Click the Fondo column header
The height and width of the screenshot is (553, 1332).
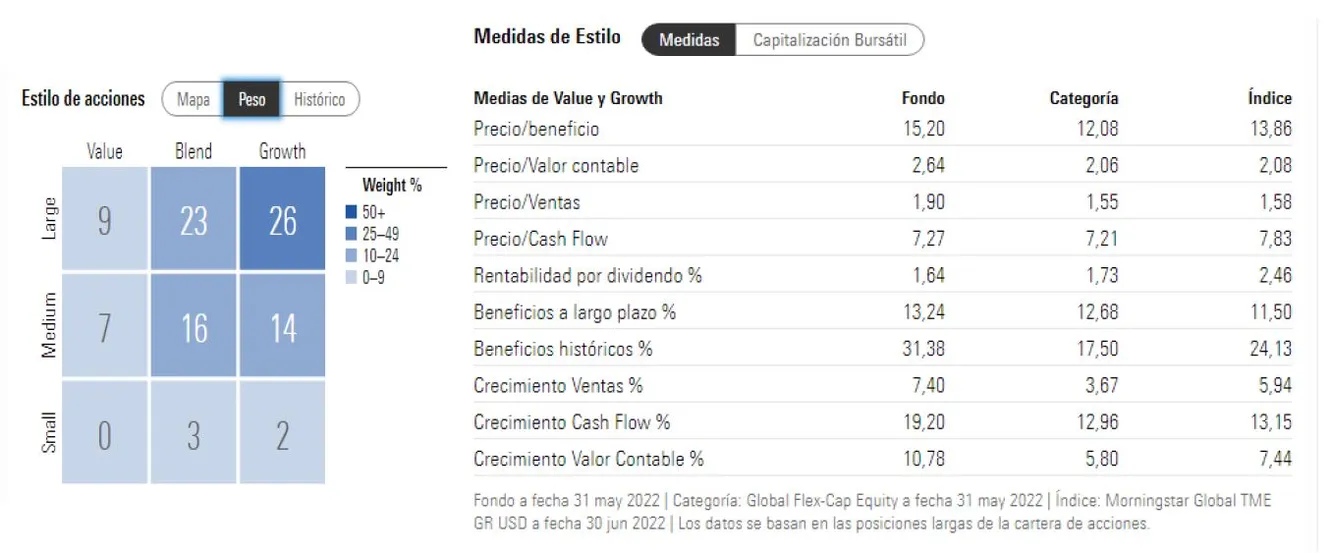coord(922,98)
